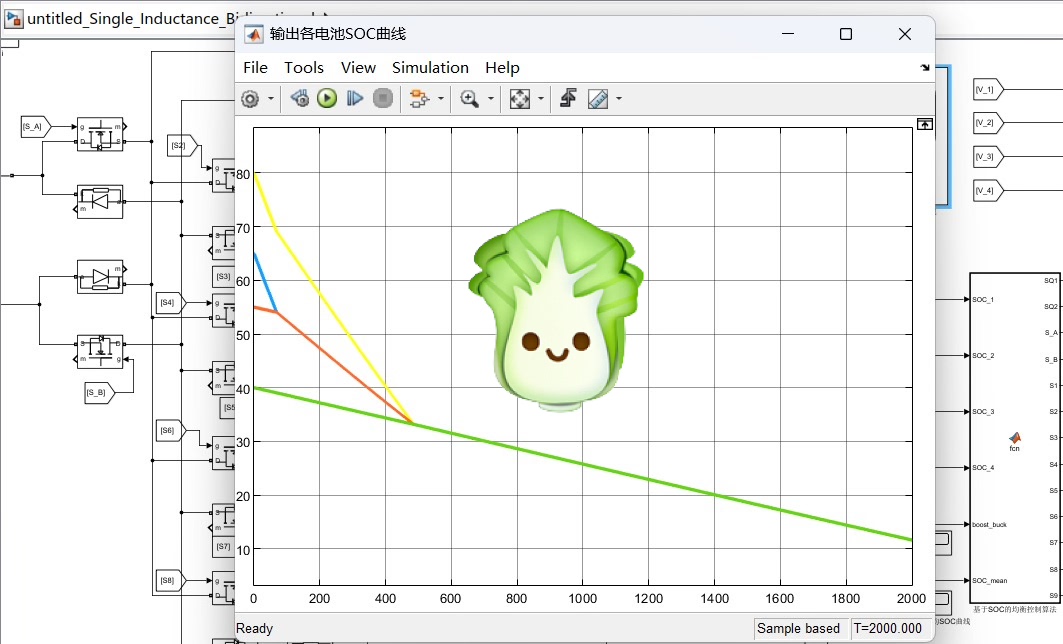Toggle the Cursor Measurements ruler icon

(x=598, y=99)
